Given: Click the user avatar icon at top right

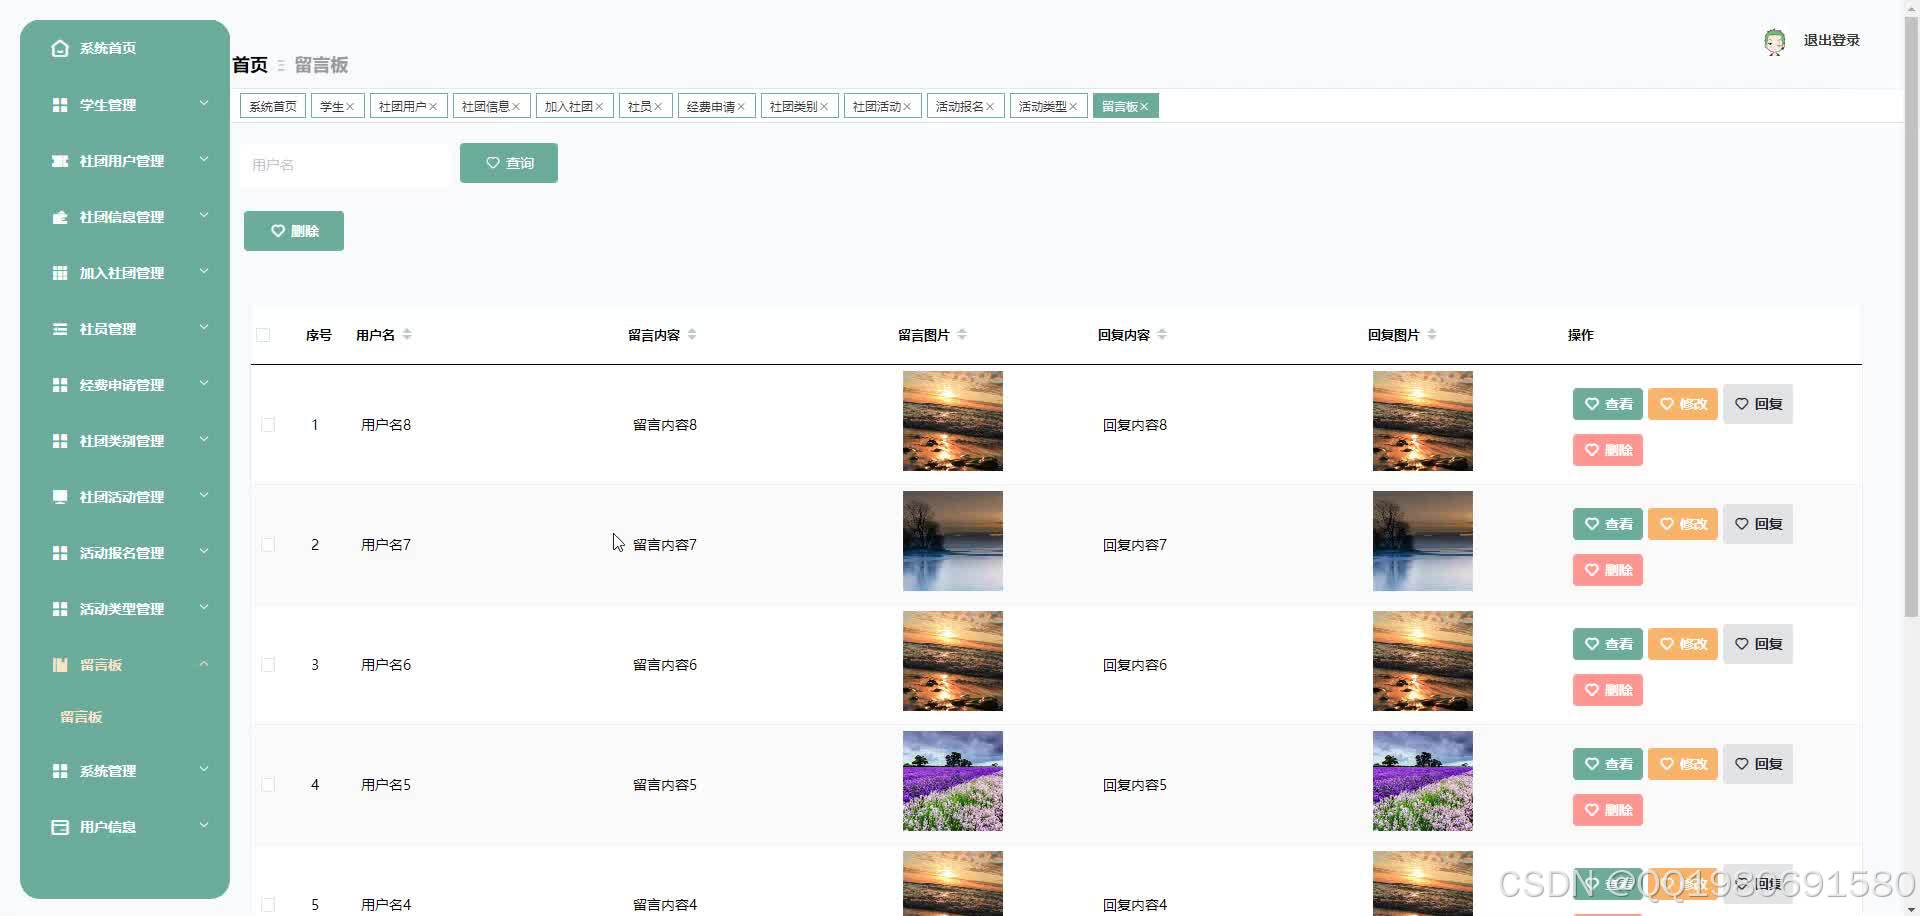Looking at the screenshot, I should pyautogui.click(x=1775, y=41).
